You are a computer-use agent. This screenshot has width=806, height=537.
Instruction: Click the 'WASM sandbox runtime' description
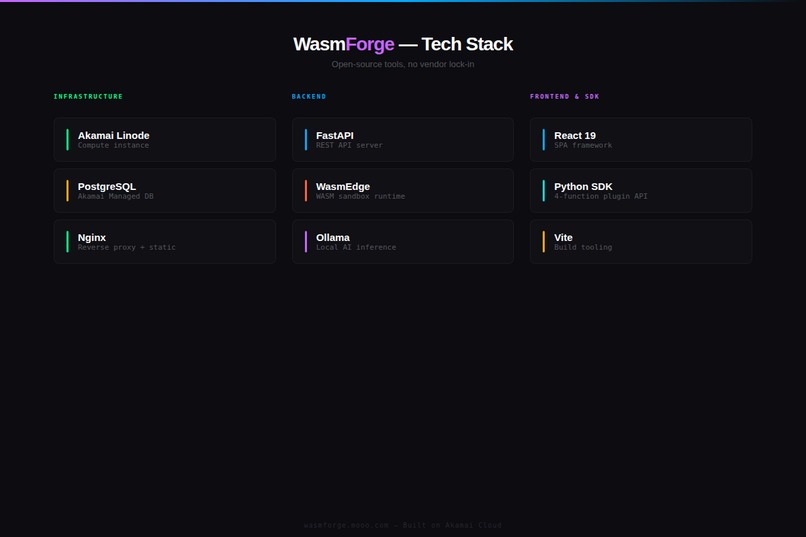(360, 196)
